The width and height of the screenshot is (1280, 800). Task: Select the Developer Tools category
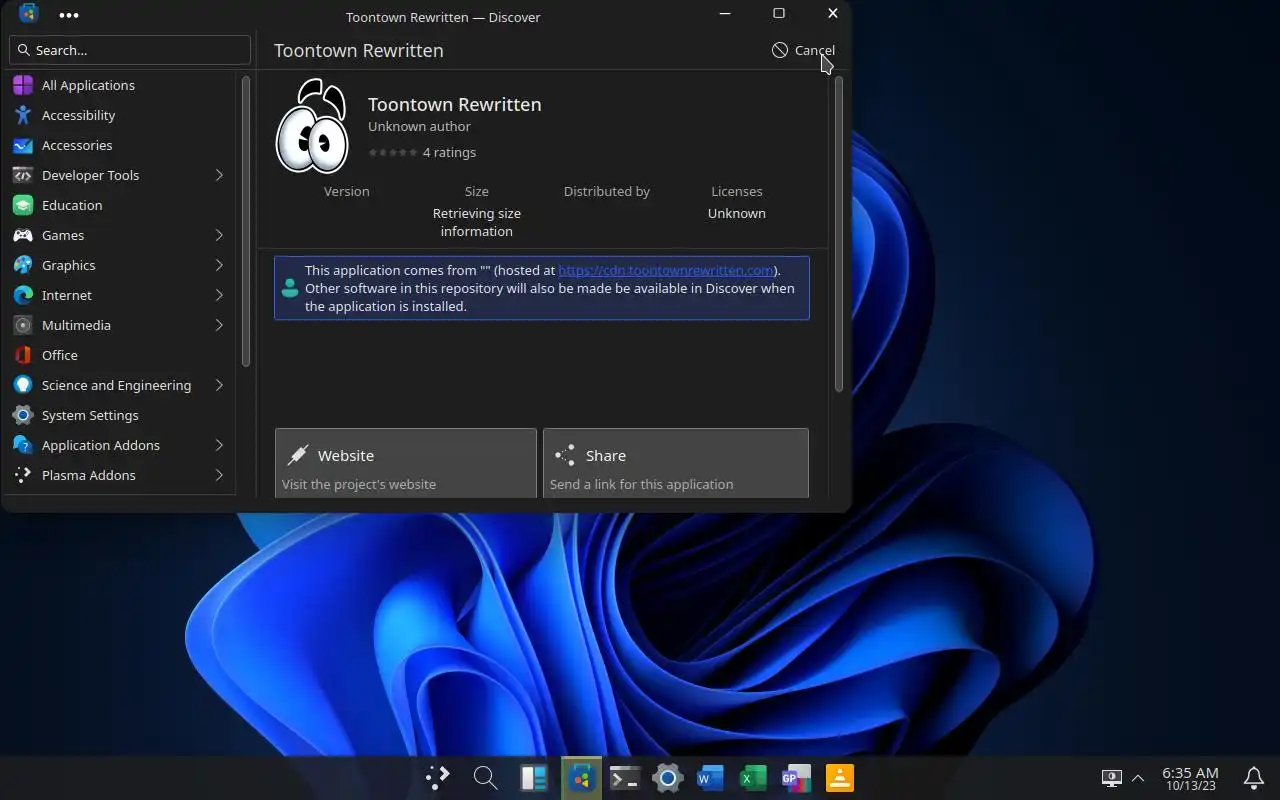(x=120, y=175)
